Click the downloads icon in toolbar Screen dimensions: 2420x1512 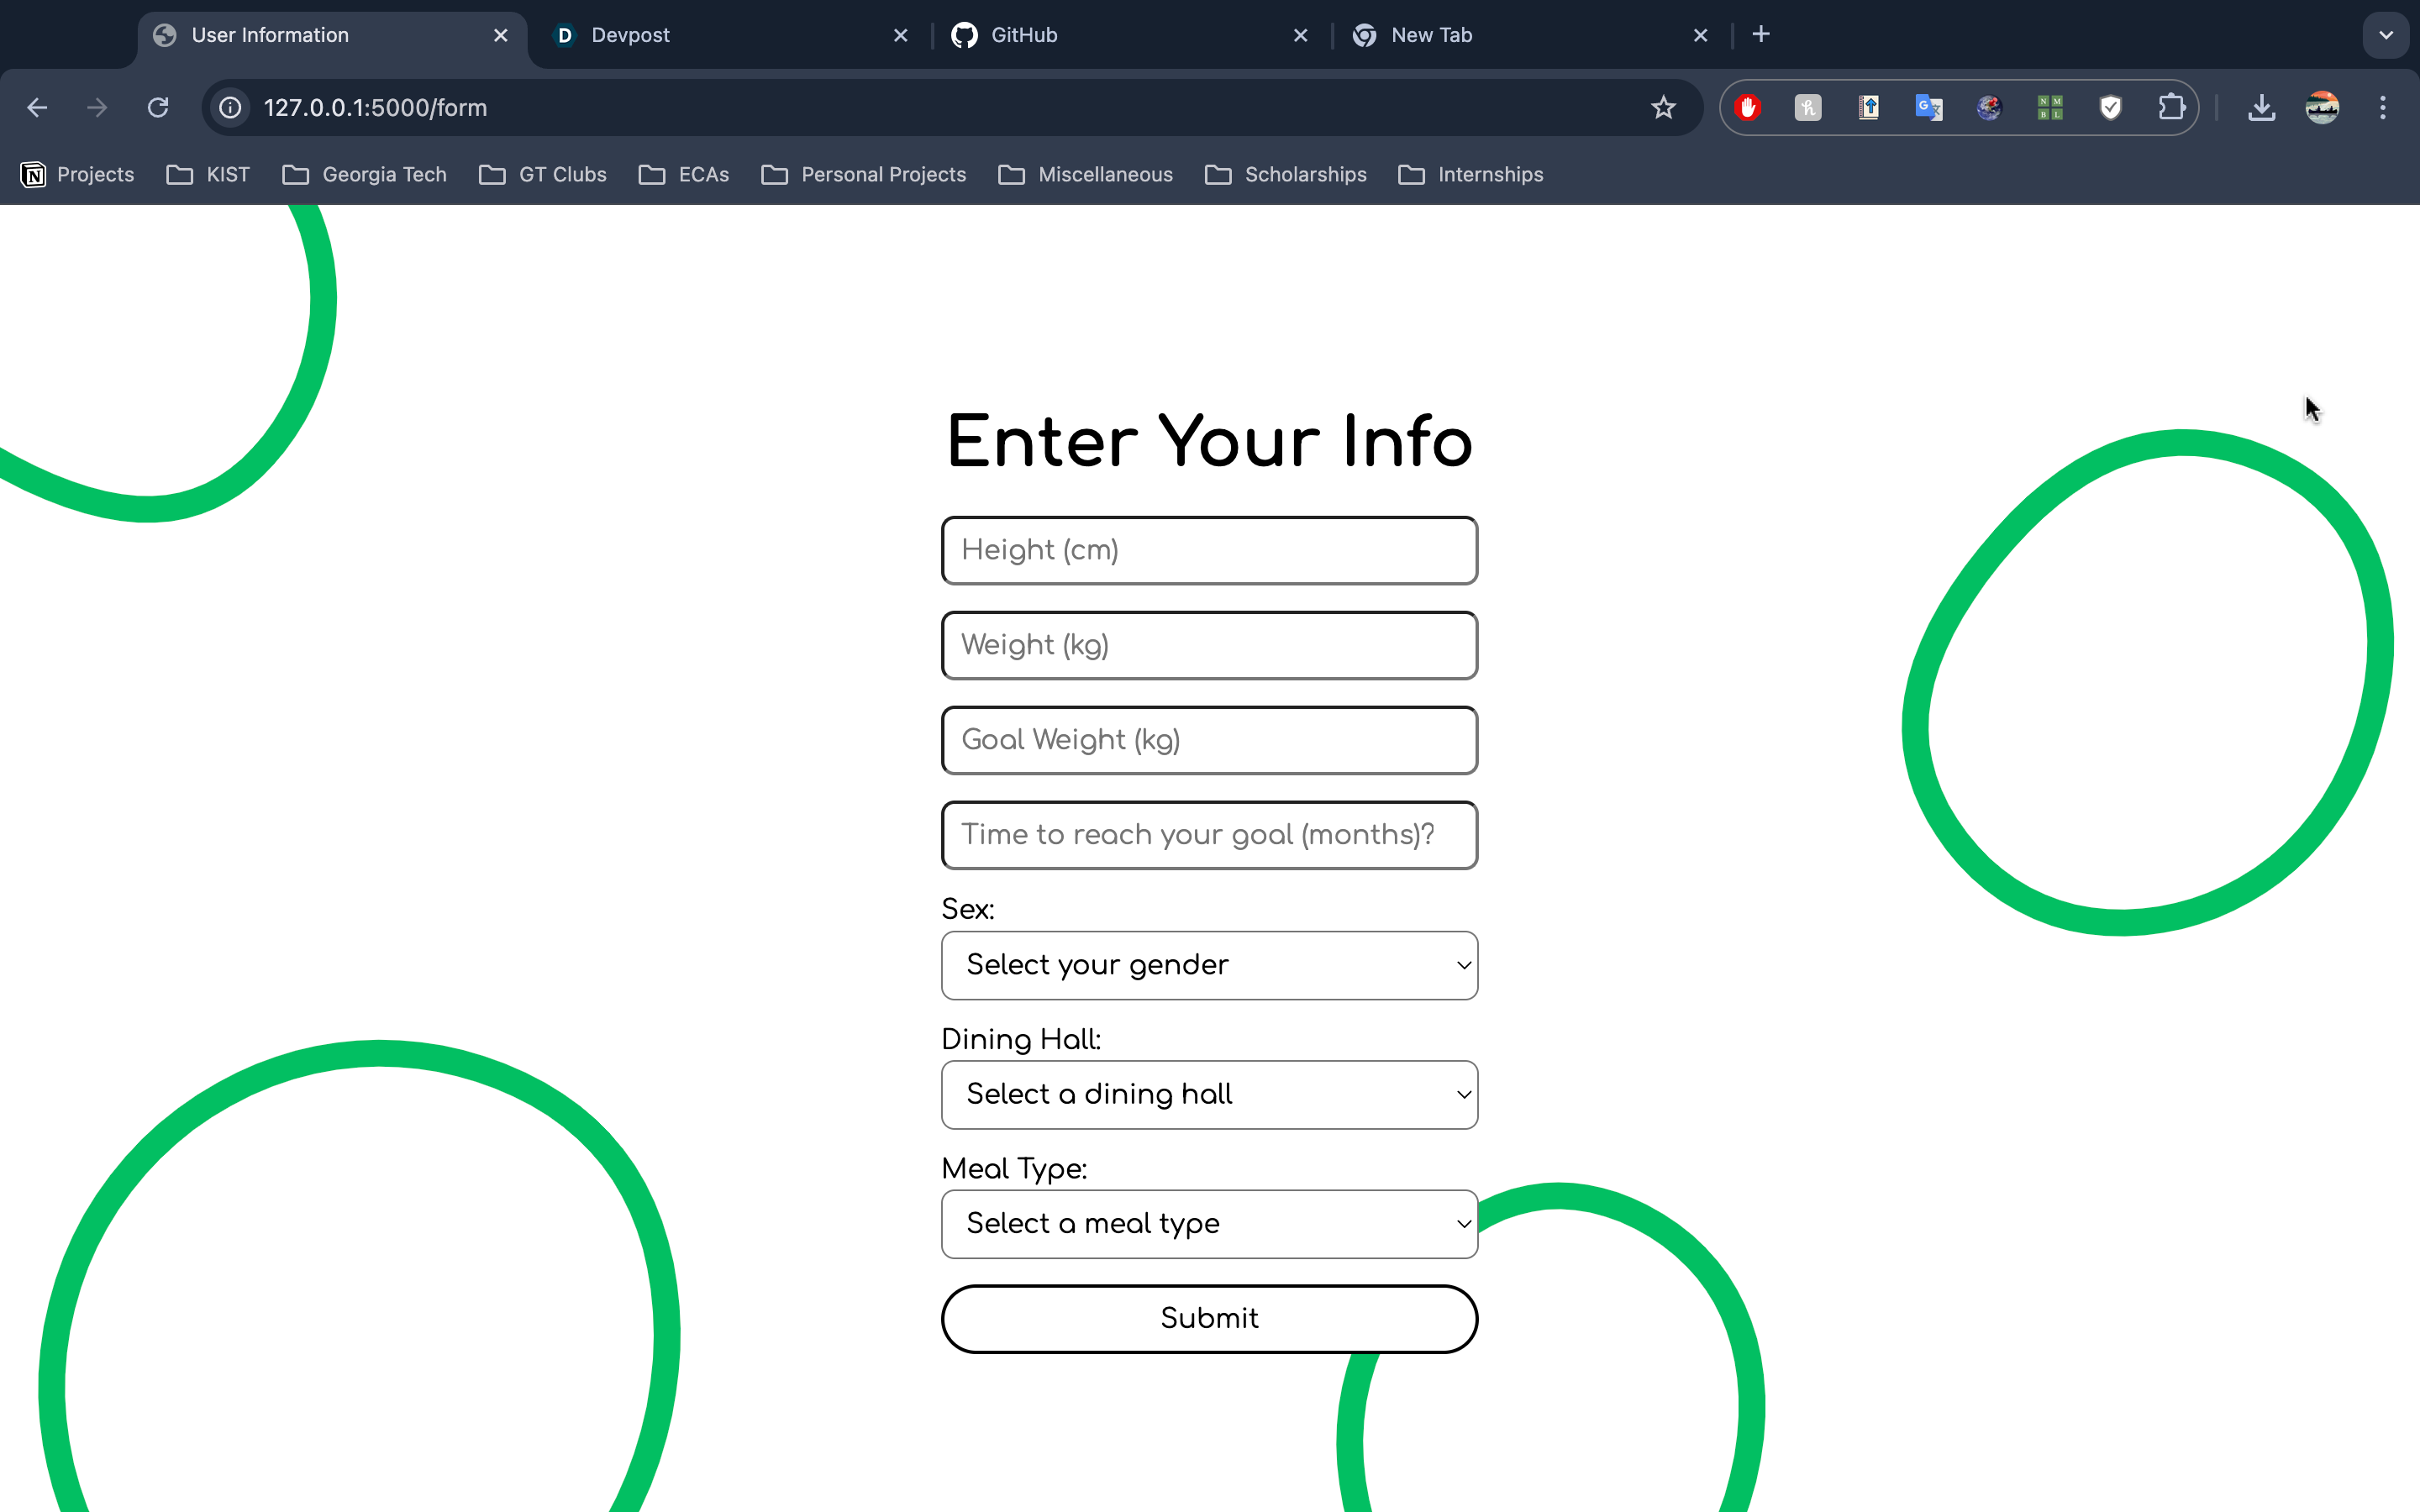click(2261, 107)
